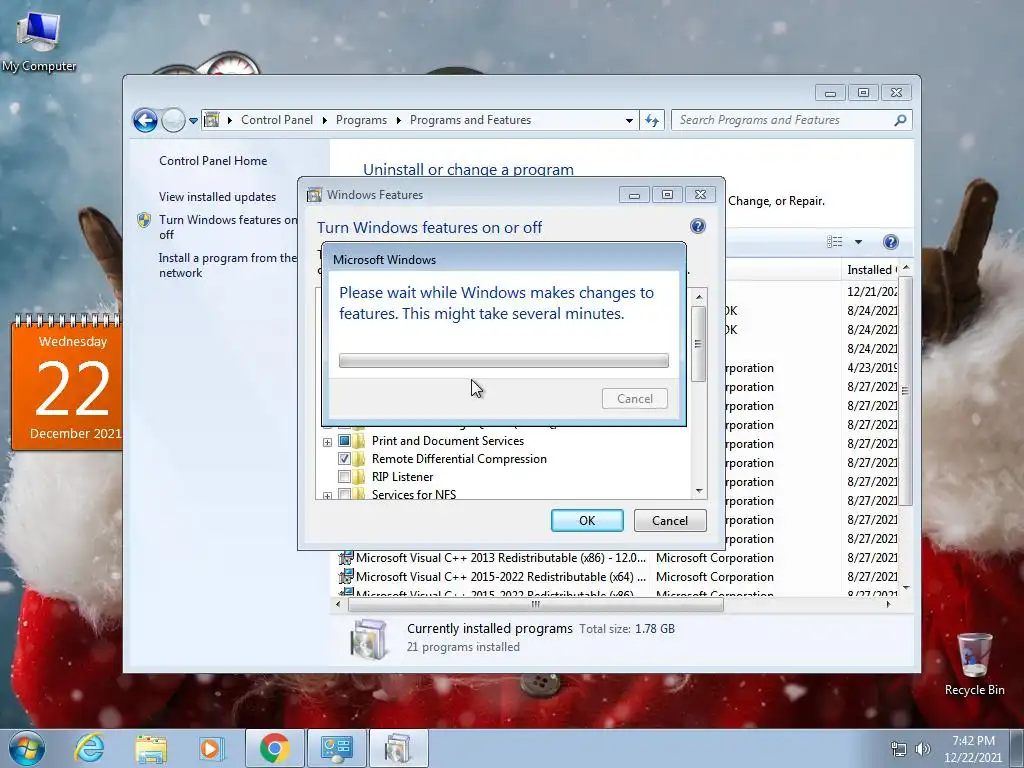
Task: Open Install a program from the network
Action: (x=227, y=265)
